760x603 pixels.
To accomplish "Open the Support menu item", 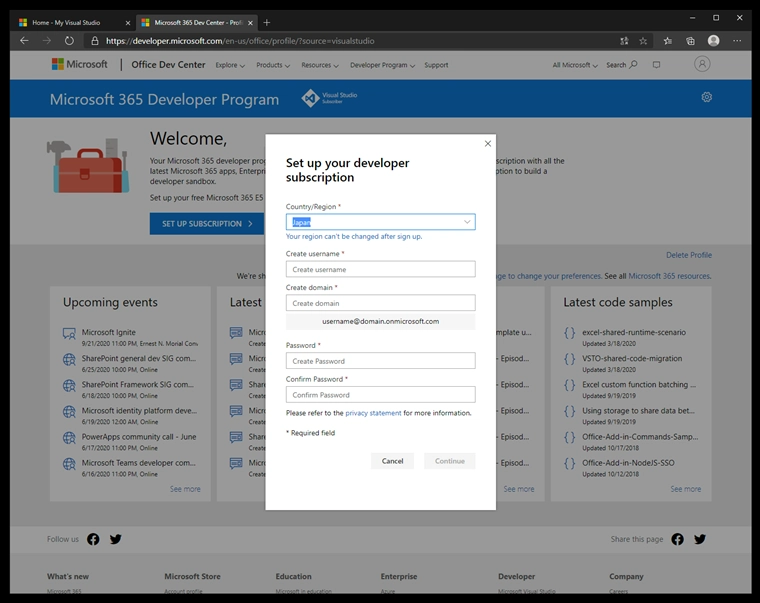I will [x=436, y=65].
